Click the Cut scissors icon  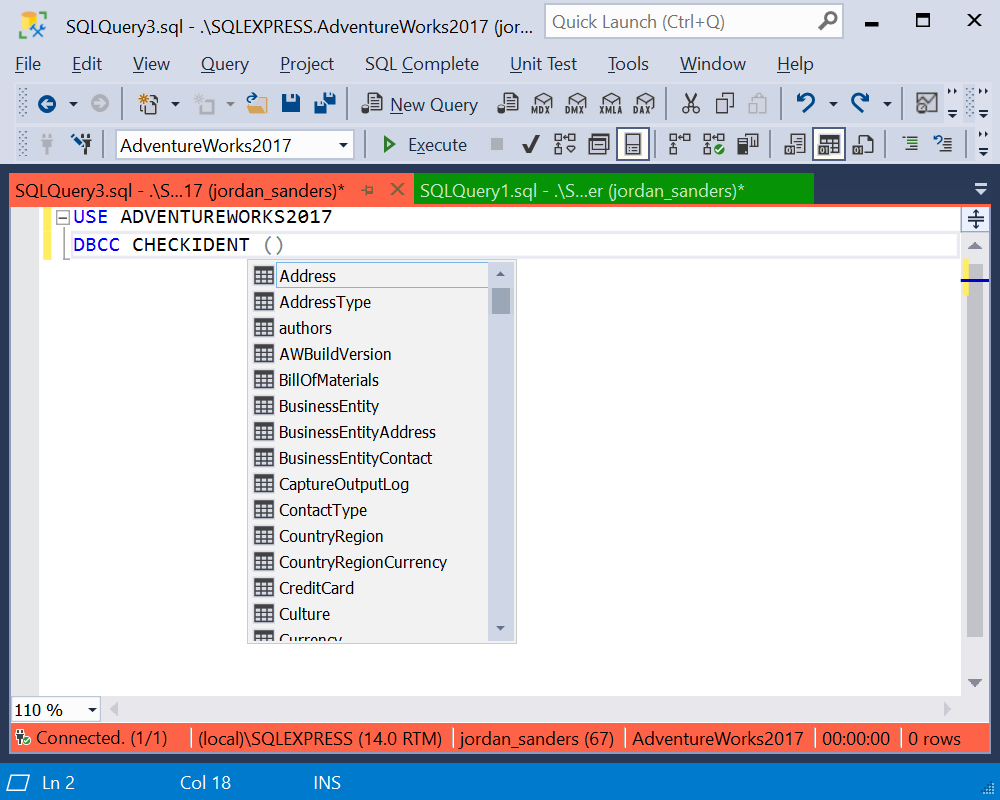(x=690, y=103)
